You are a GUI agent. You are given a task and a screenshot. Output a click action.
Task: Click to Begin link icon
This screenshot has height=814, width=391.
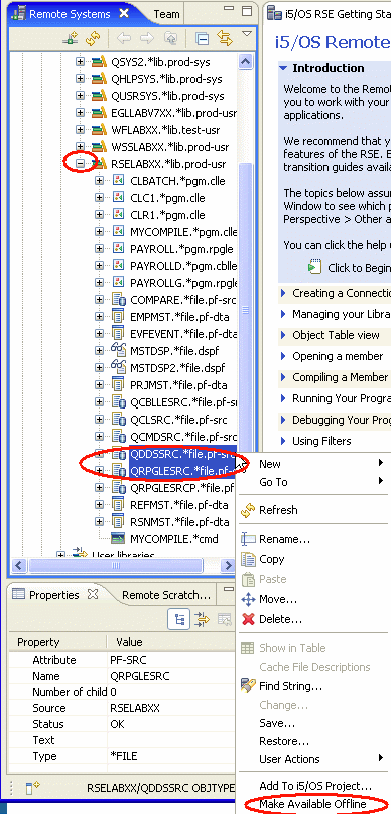click(x=314, y=267)
